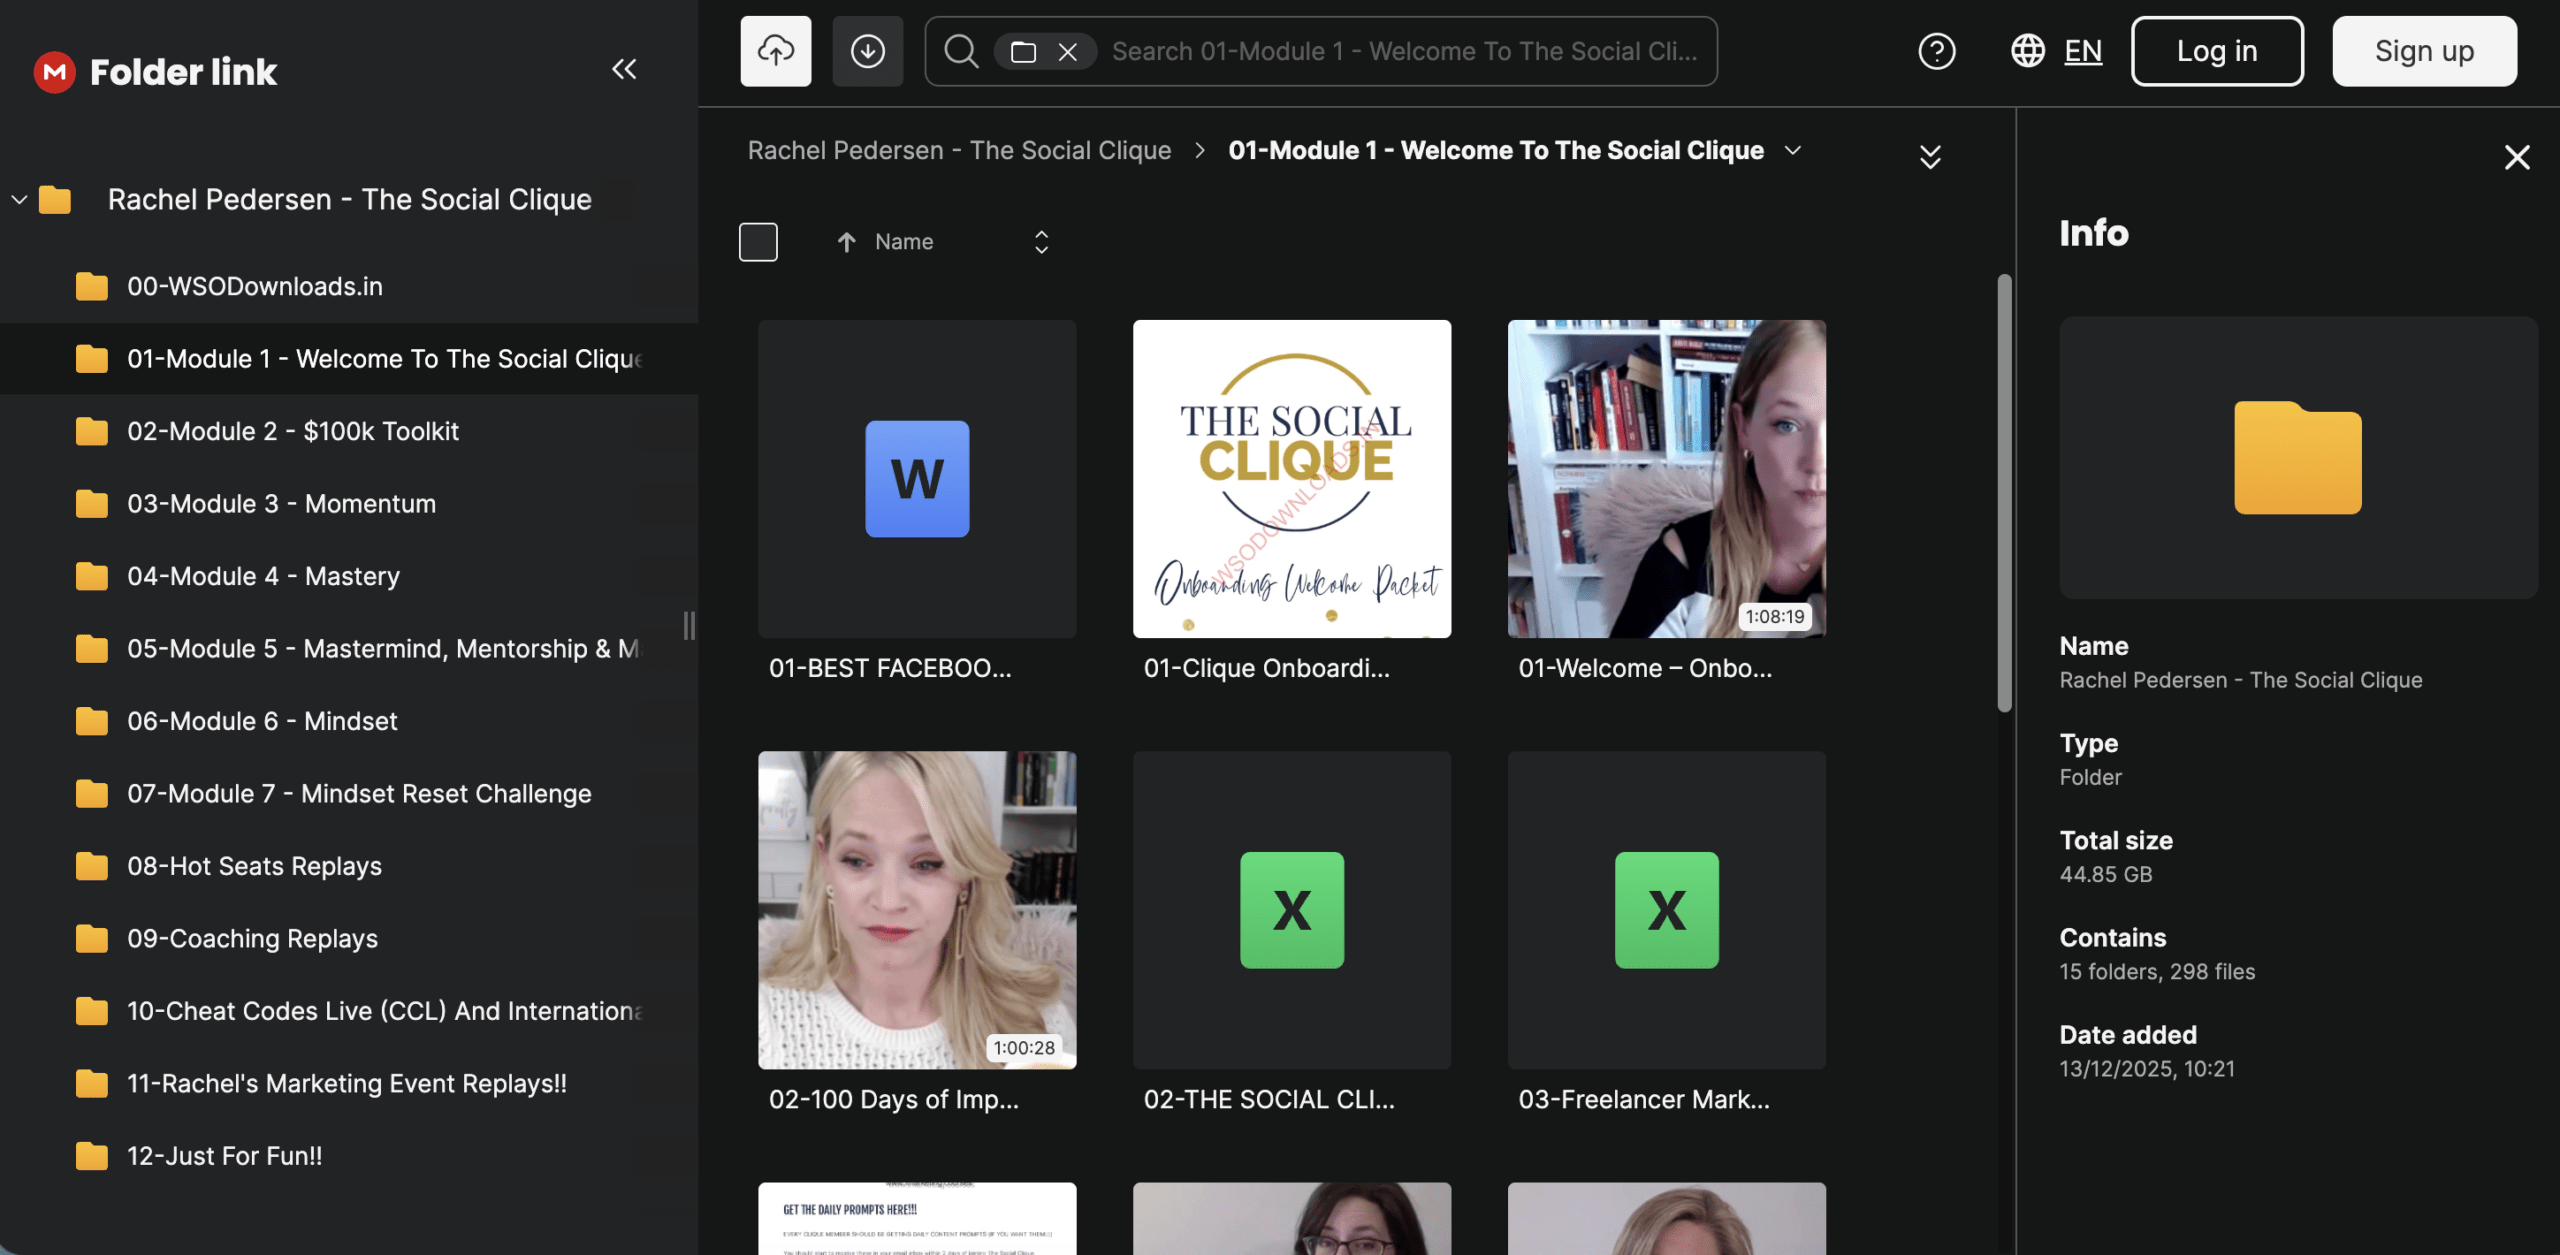Viewport: 2560px width, 1255px height.
Task: Open the 01-Welcome Onboarding video thumbnail
Action: coord(1666,479)
